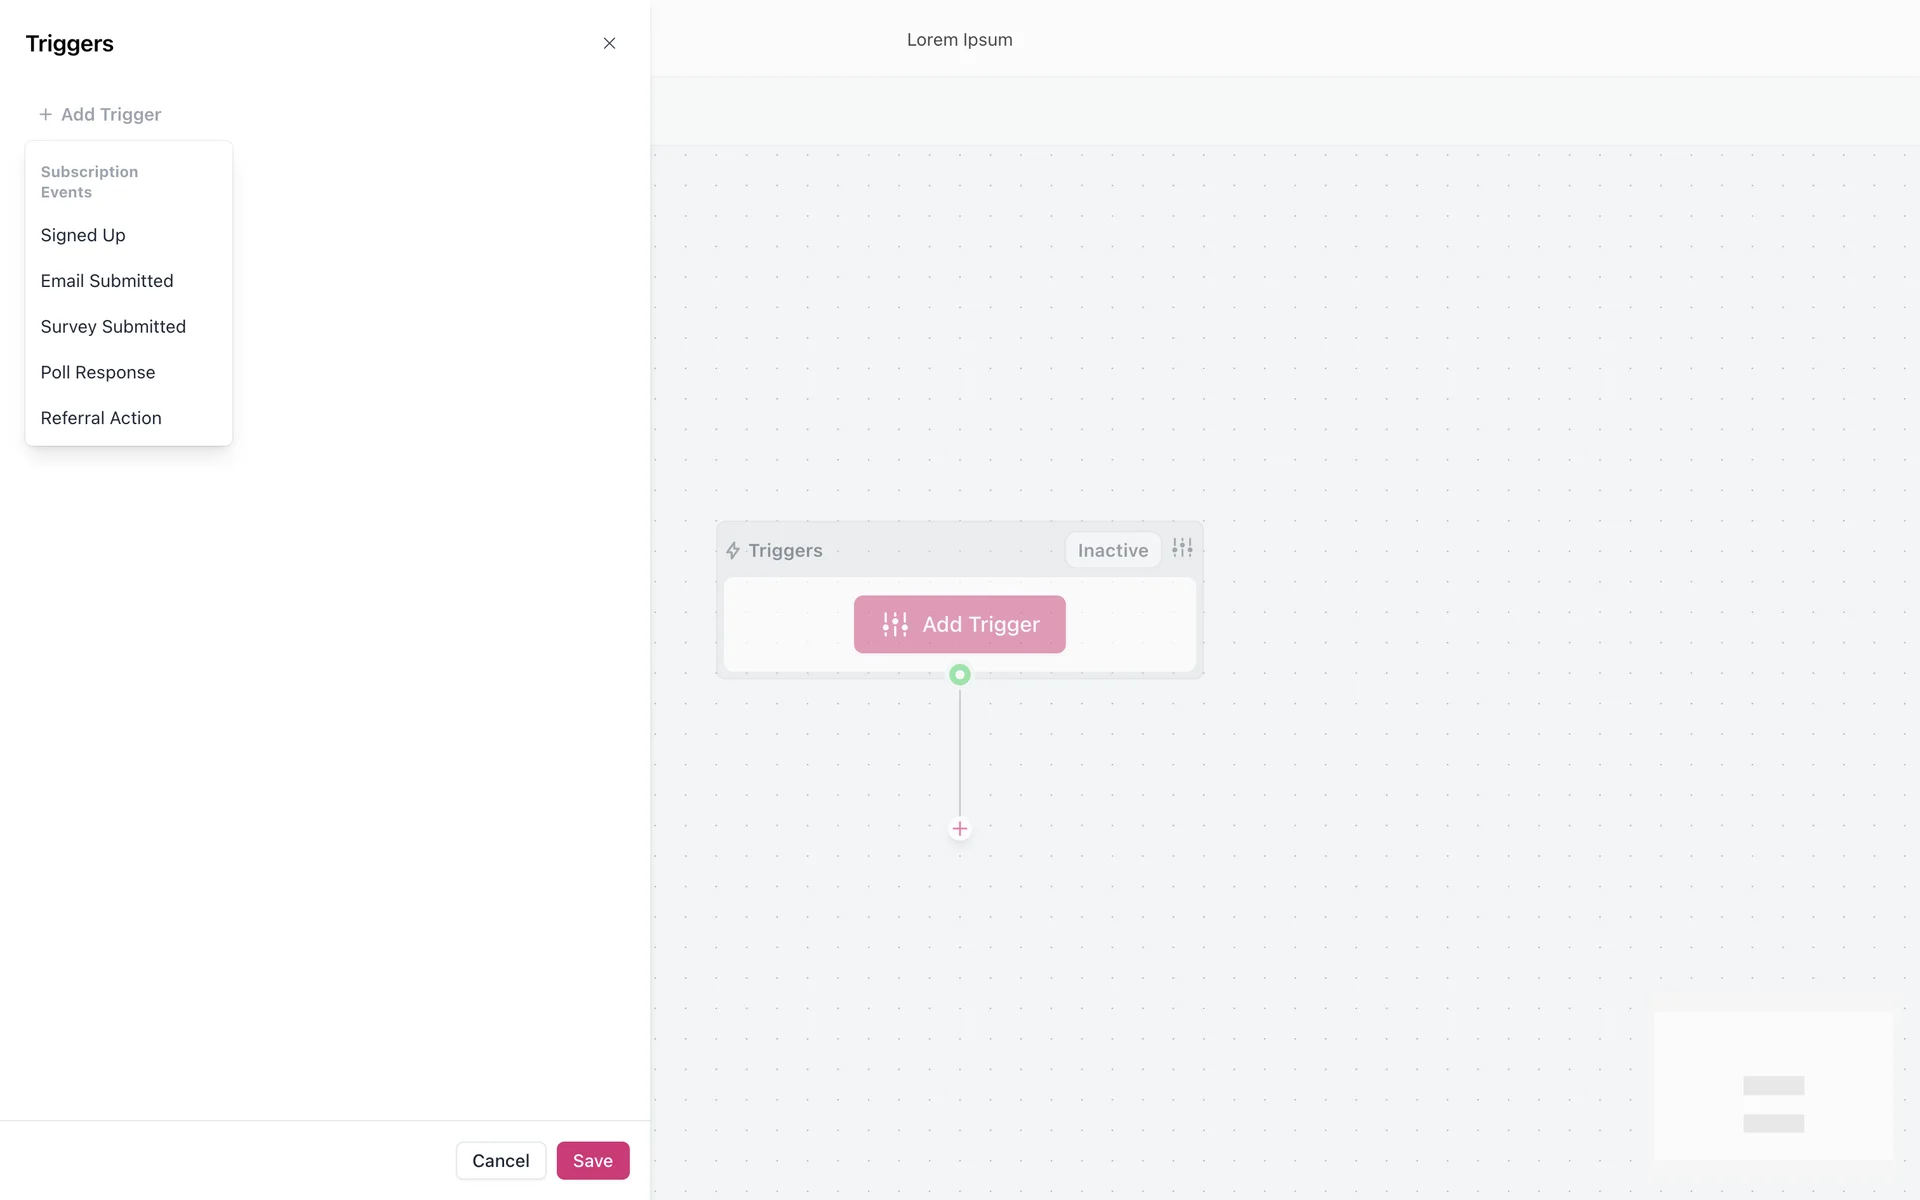1920x1200 pixels.
Task: Click the Triggers node header label
Action: [x=785, y=551]
